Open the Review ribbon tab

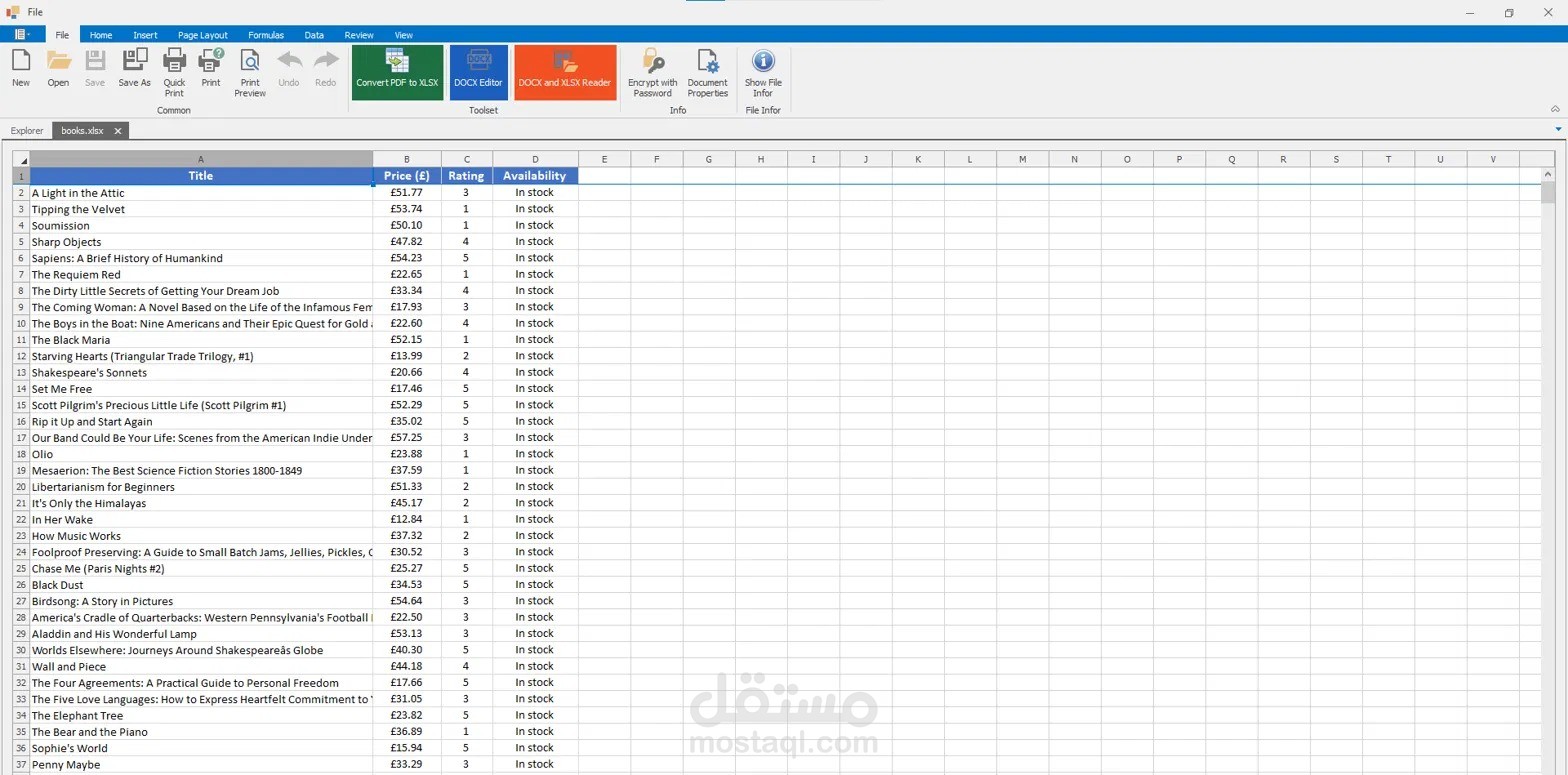click(x=359, y=35)
